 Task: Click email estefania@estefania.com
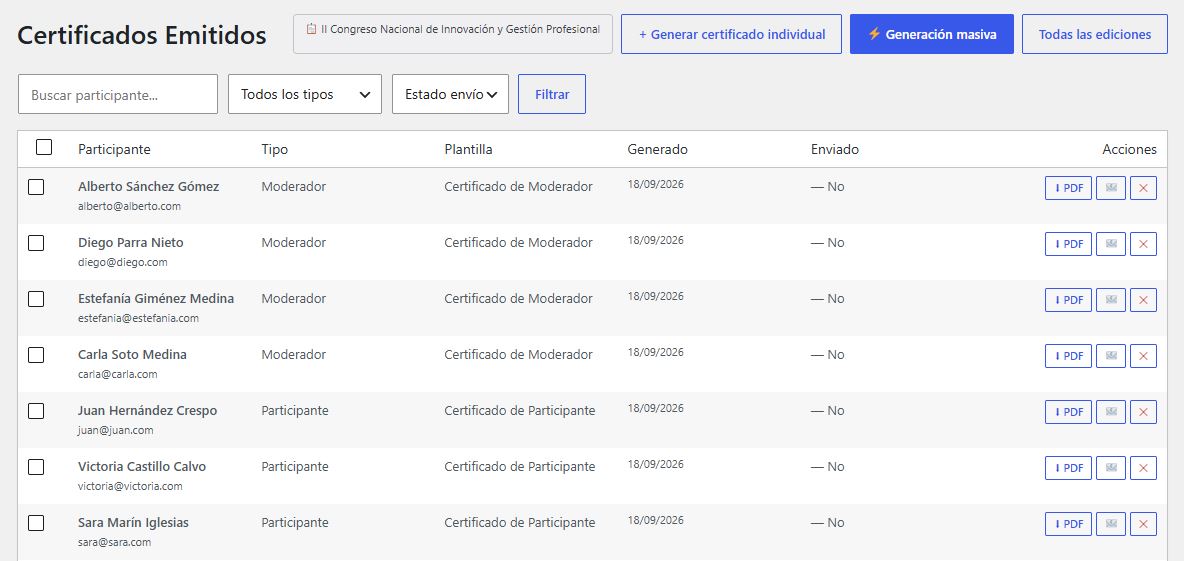click(138, 318)
